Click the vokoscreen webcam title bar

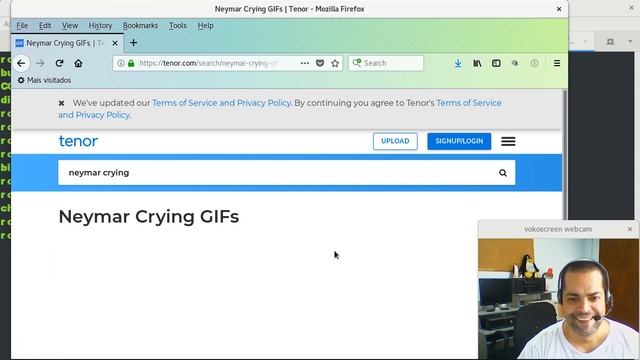tap(558, 229)
